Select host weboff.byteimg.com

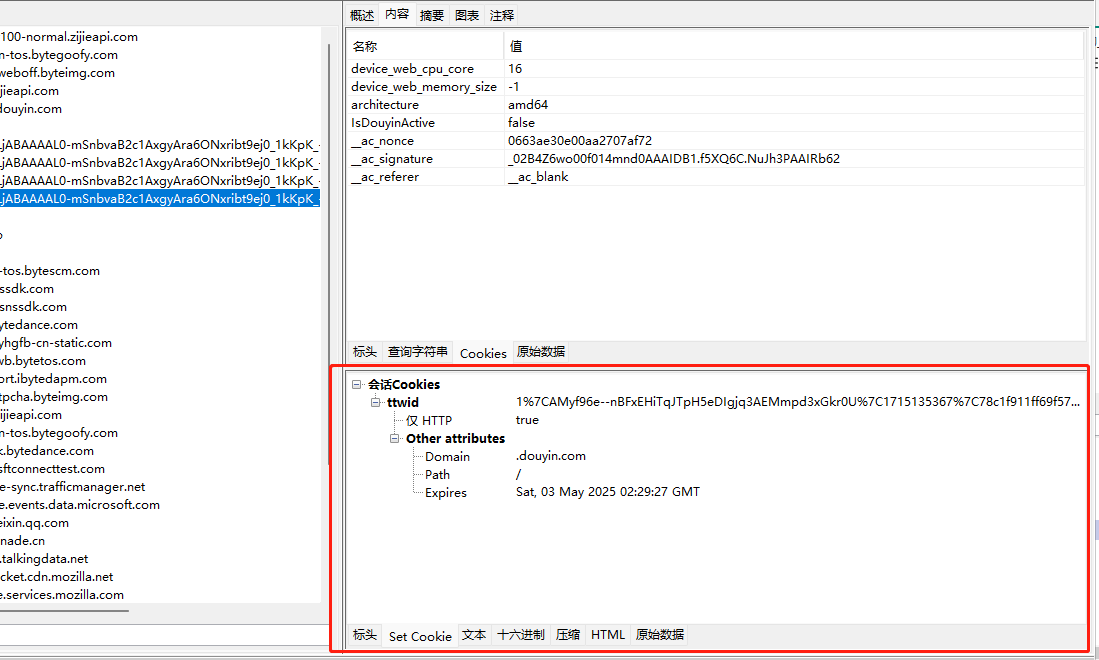click(x=57, y=73)
